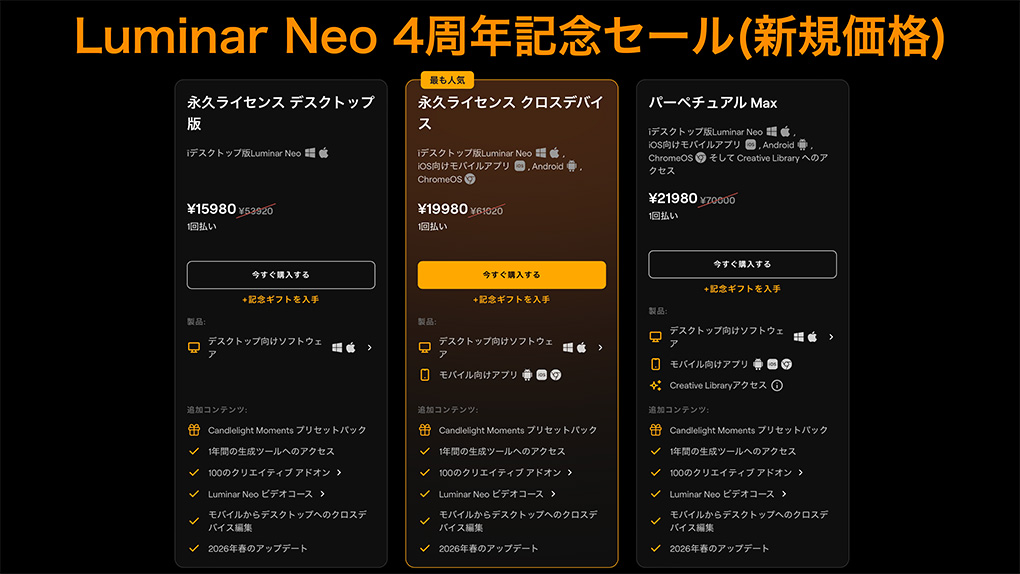
Task: Click the gift icon in the Perpetual Max card
Action: [656, 430]
